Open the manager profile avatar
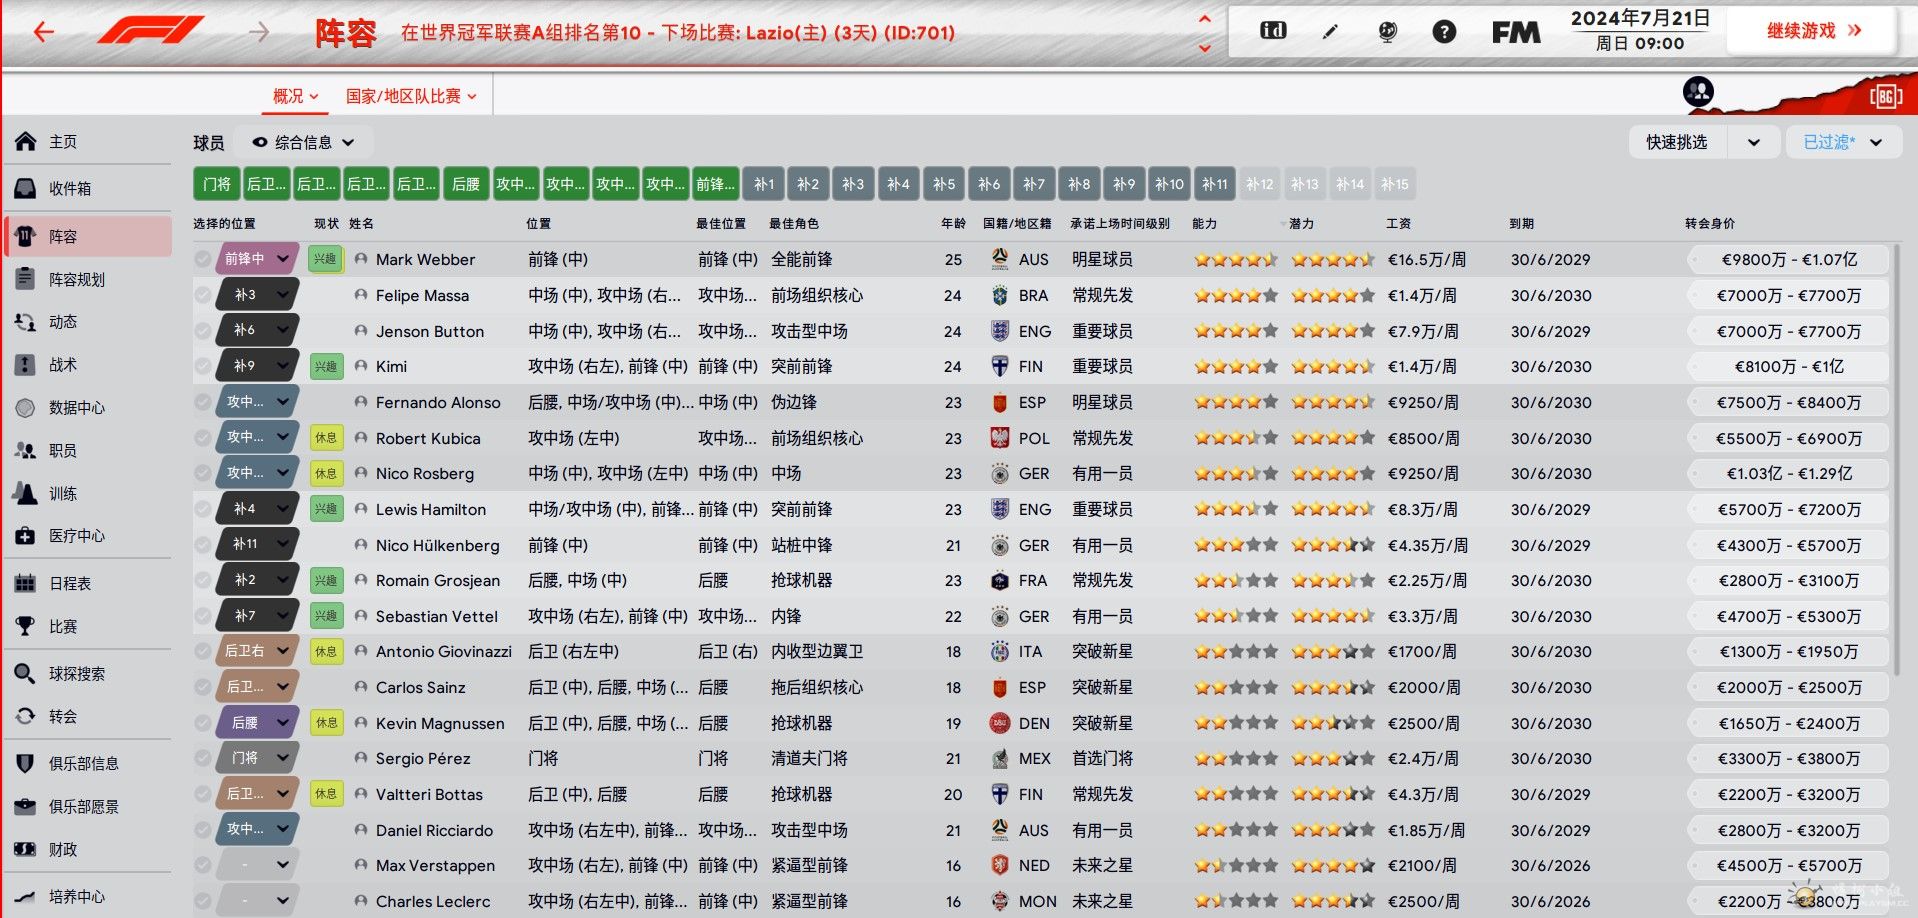 coord(1698,92)
